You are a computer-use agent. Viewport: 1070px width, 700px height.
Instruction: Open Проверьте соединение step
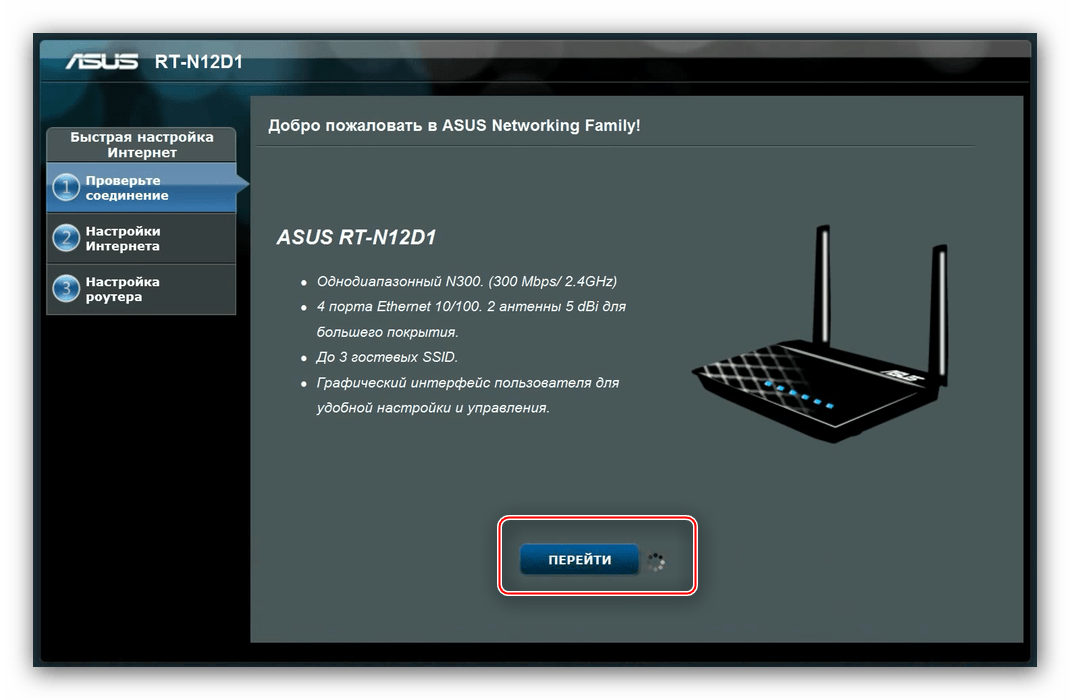(141, 188)
